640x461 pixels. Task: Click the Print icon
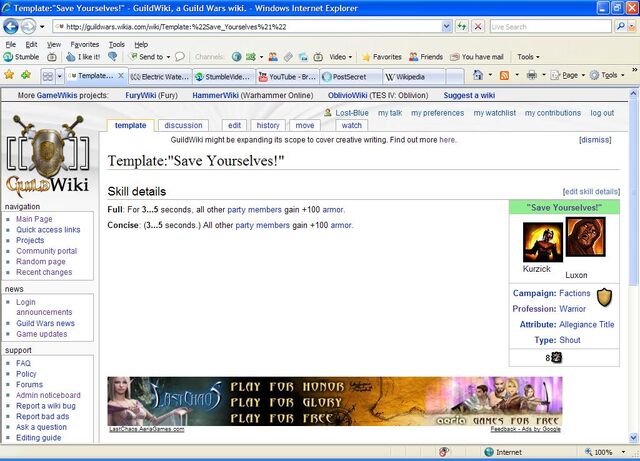[x=531, y=75]
